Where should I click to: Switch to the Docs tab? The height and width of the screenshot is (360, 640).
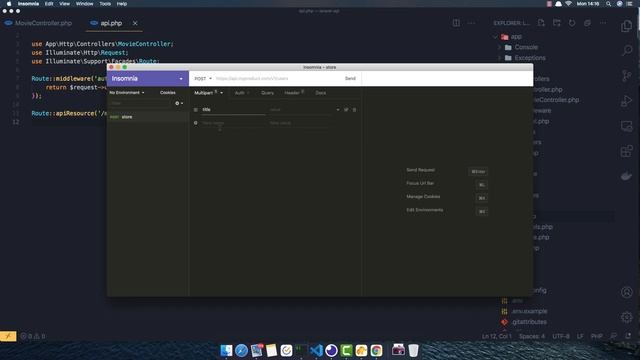coord(321,93)
